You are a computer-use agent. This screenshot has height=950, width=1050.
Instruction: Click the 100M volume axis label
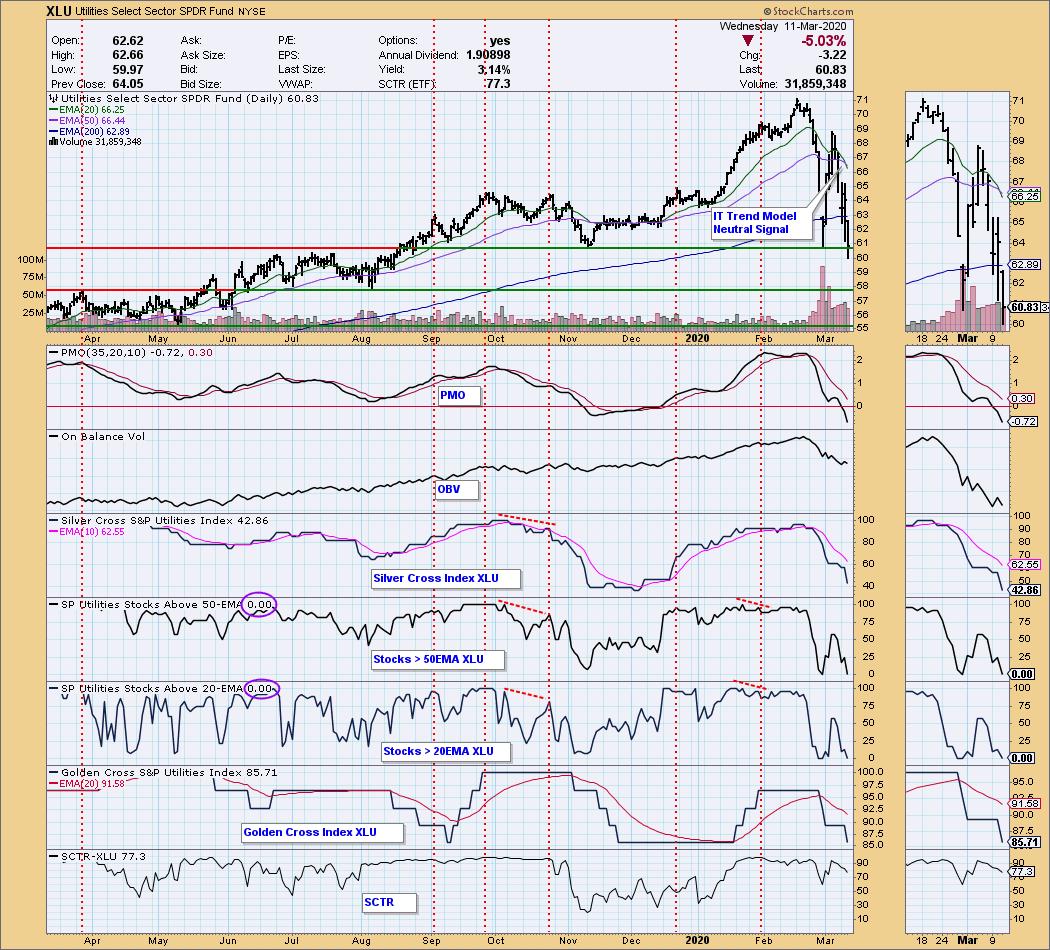30,260
